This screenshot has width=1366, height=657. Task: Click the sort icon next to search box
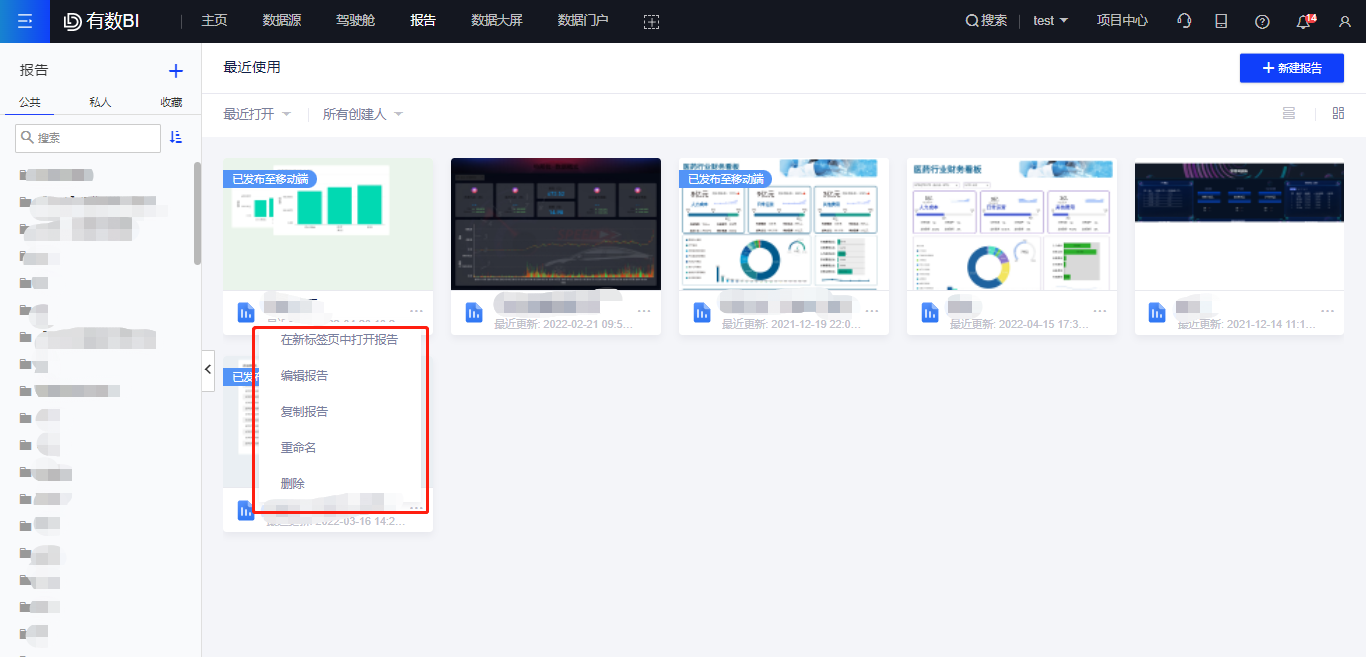coord(176,138)
